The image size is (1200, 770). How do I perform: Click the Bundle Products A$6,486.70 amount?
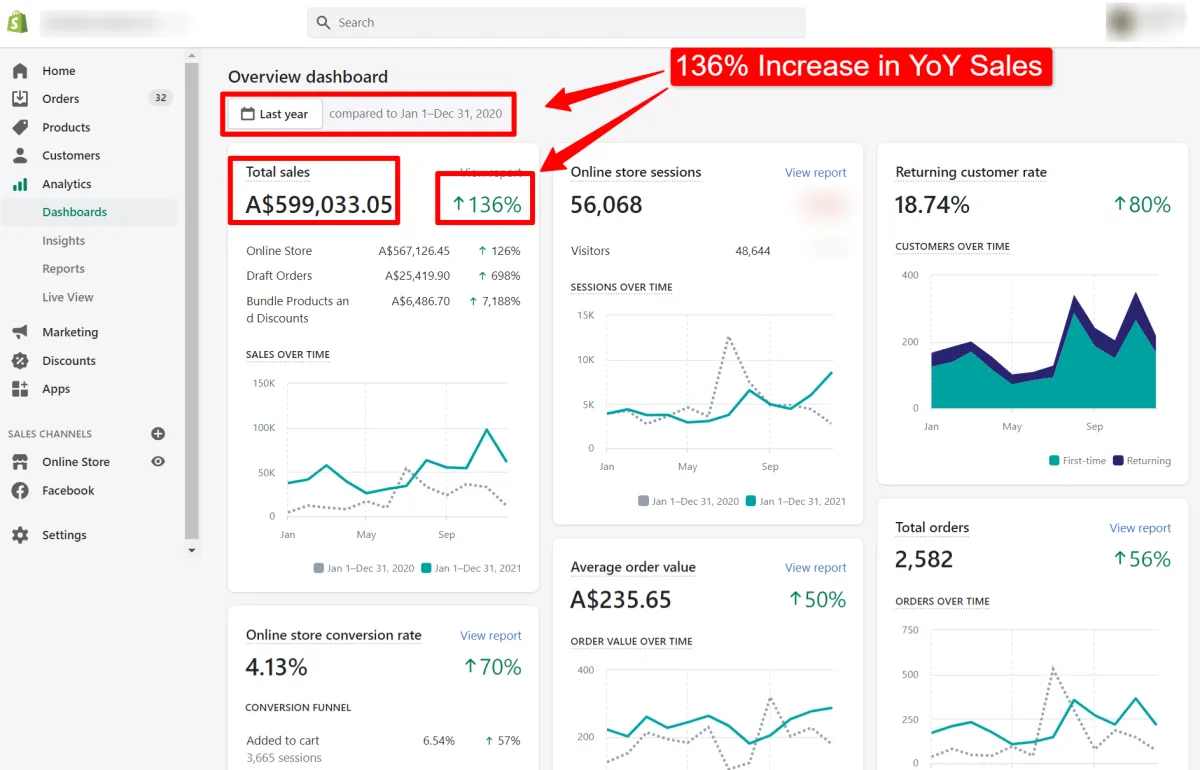point(421,301)
